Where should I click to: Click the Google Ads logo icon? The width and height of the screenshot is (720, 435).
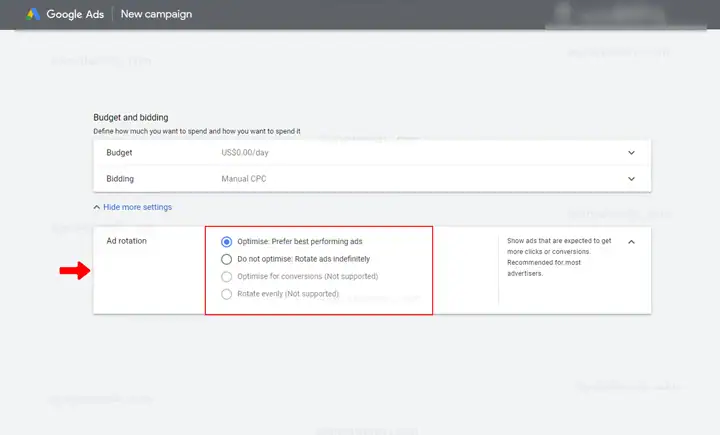[x=33, y=14]
